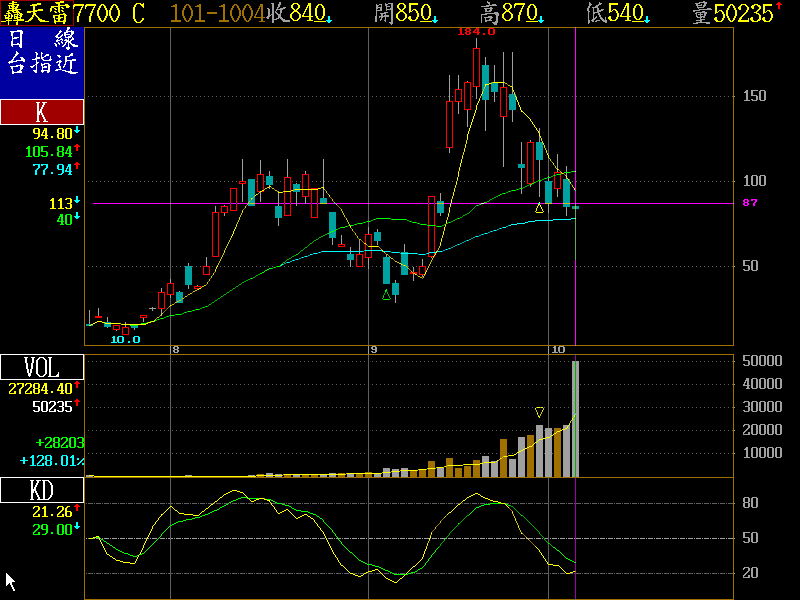
Task: Open the 日線 period selector box
Action: (x=42, y=41)
